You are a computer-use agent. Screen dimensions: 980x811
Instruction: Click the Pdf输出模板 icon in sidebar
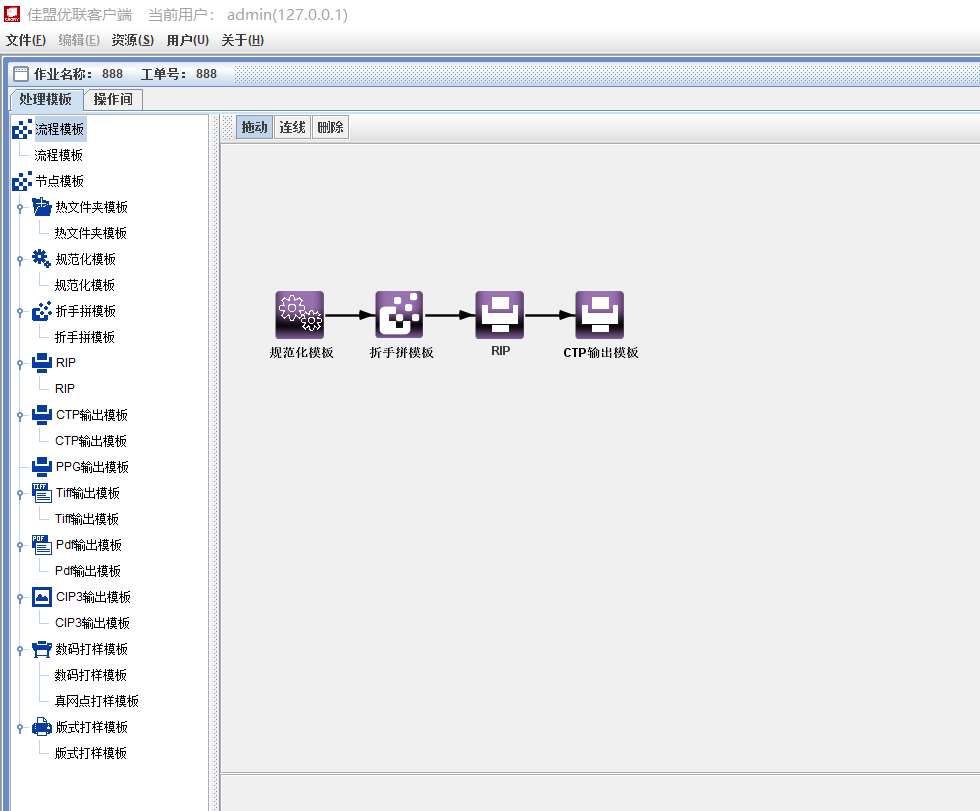[41, 545]
